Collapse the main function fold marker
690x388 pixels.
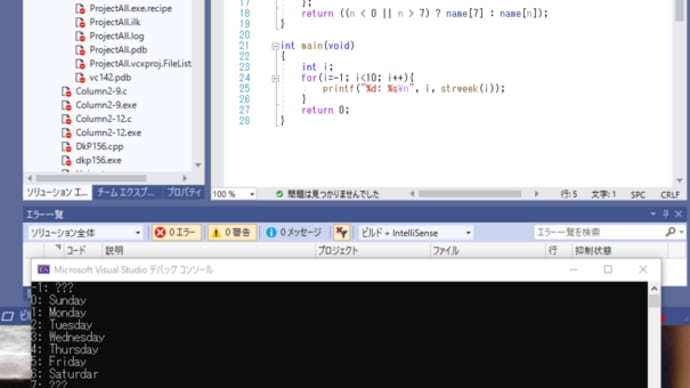tap(275, 46)
